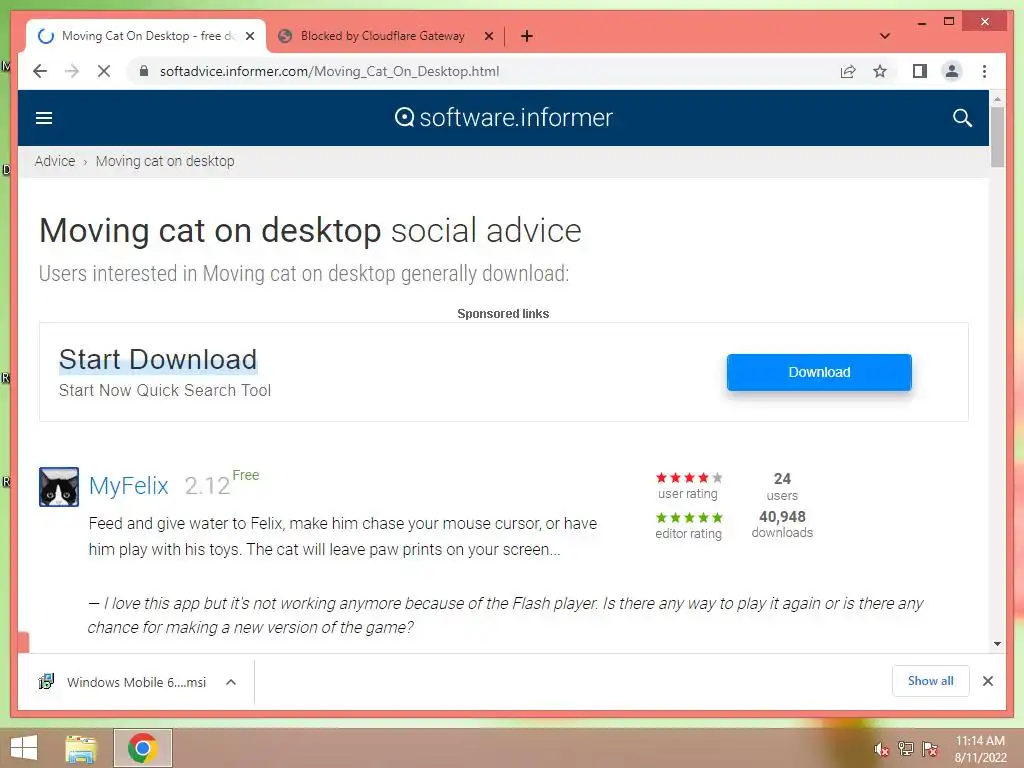This screenshot has height=768, width=1024.
Task: Click Moving cat on desktop breadcrumb
Action: pos(165,161)
